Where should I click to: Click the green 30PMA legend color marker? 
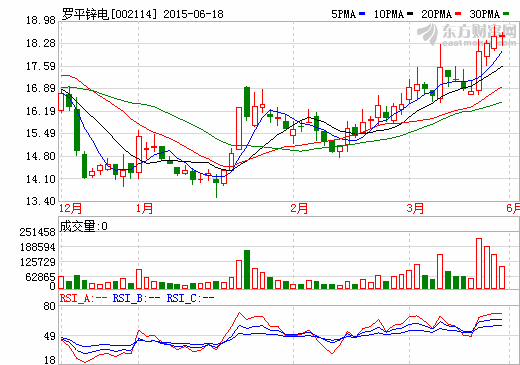(506, 14)
